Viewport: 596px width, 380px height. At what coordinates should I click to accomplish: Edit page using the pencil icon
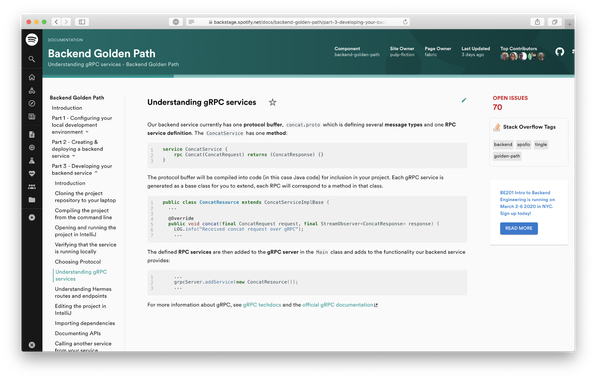[464, 100]
